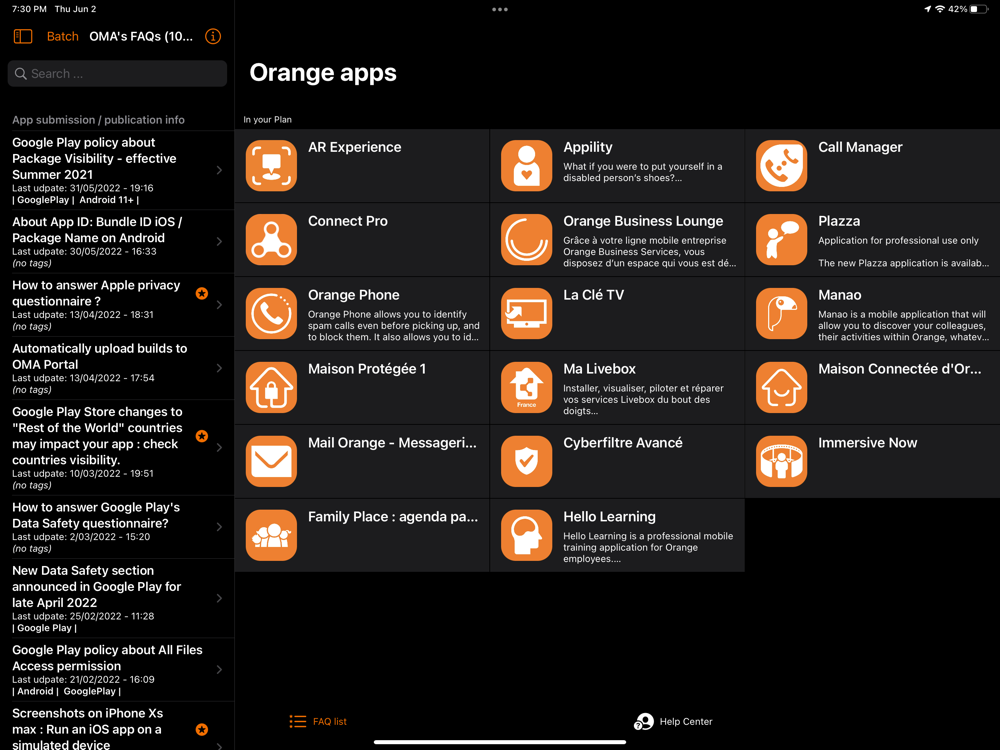Select the Family Place app icon

click(x=271, y=536)
